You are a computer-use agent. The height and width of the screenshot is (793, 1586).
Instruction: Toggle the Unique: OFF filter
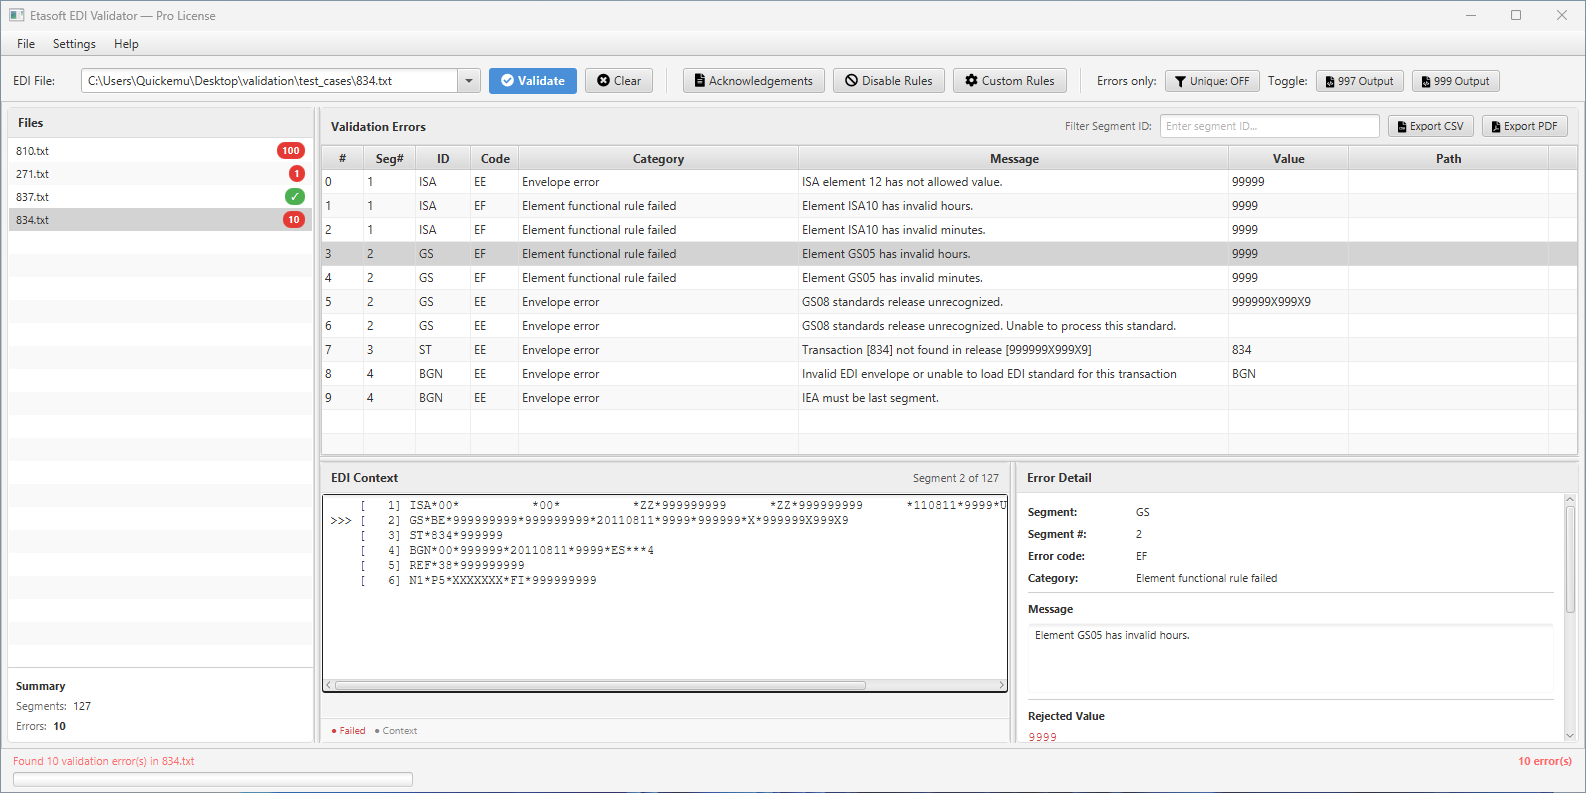point(1212,81)
